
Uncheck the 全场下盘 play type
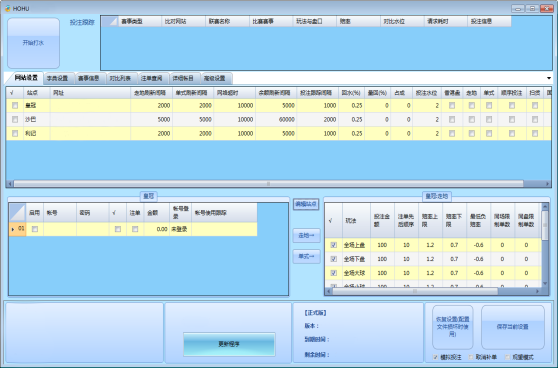pos(334,259)
